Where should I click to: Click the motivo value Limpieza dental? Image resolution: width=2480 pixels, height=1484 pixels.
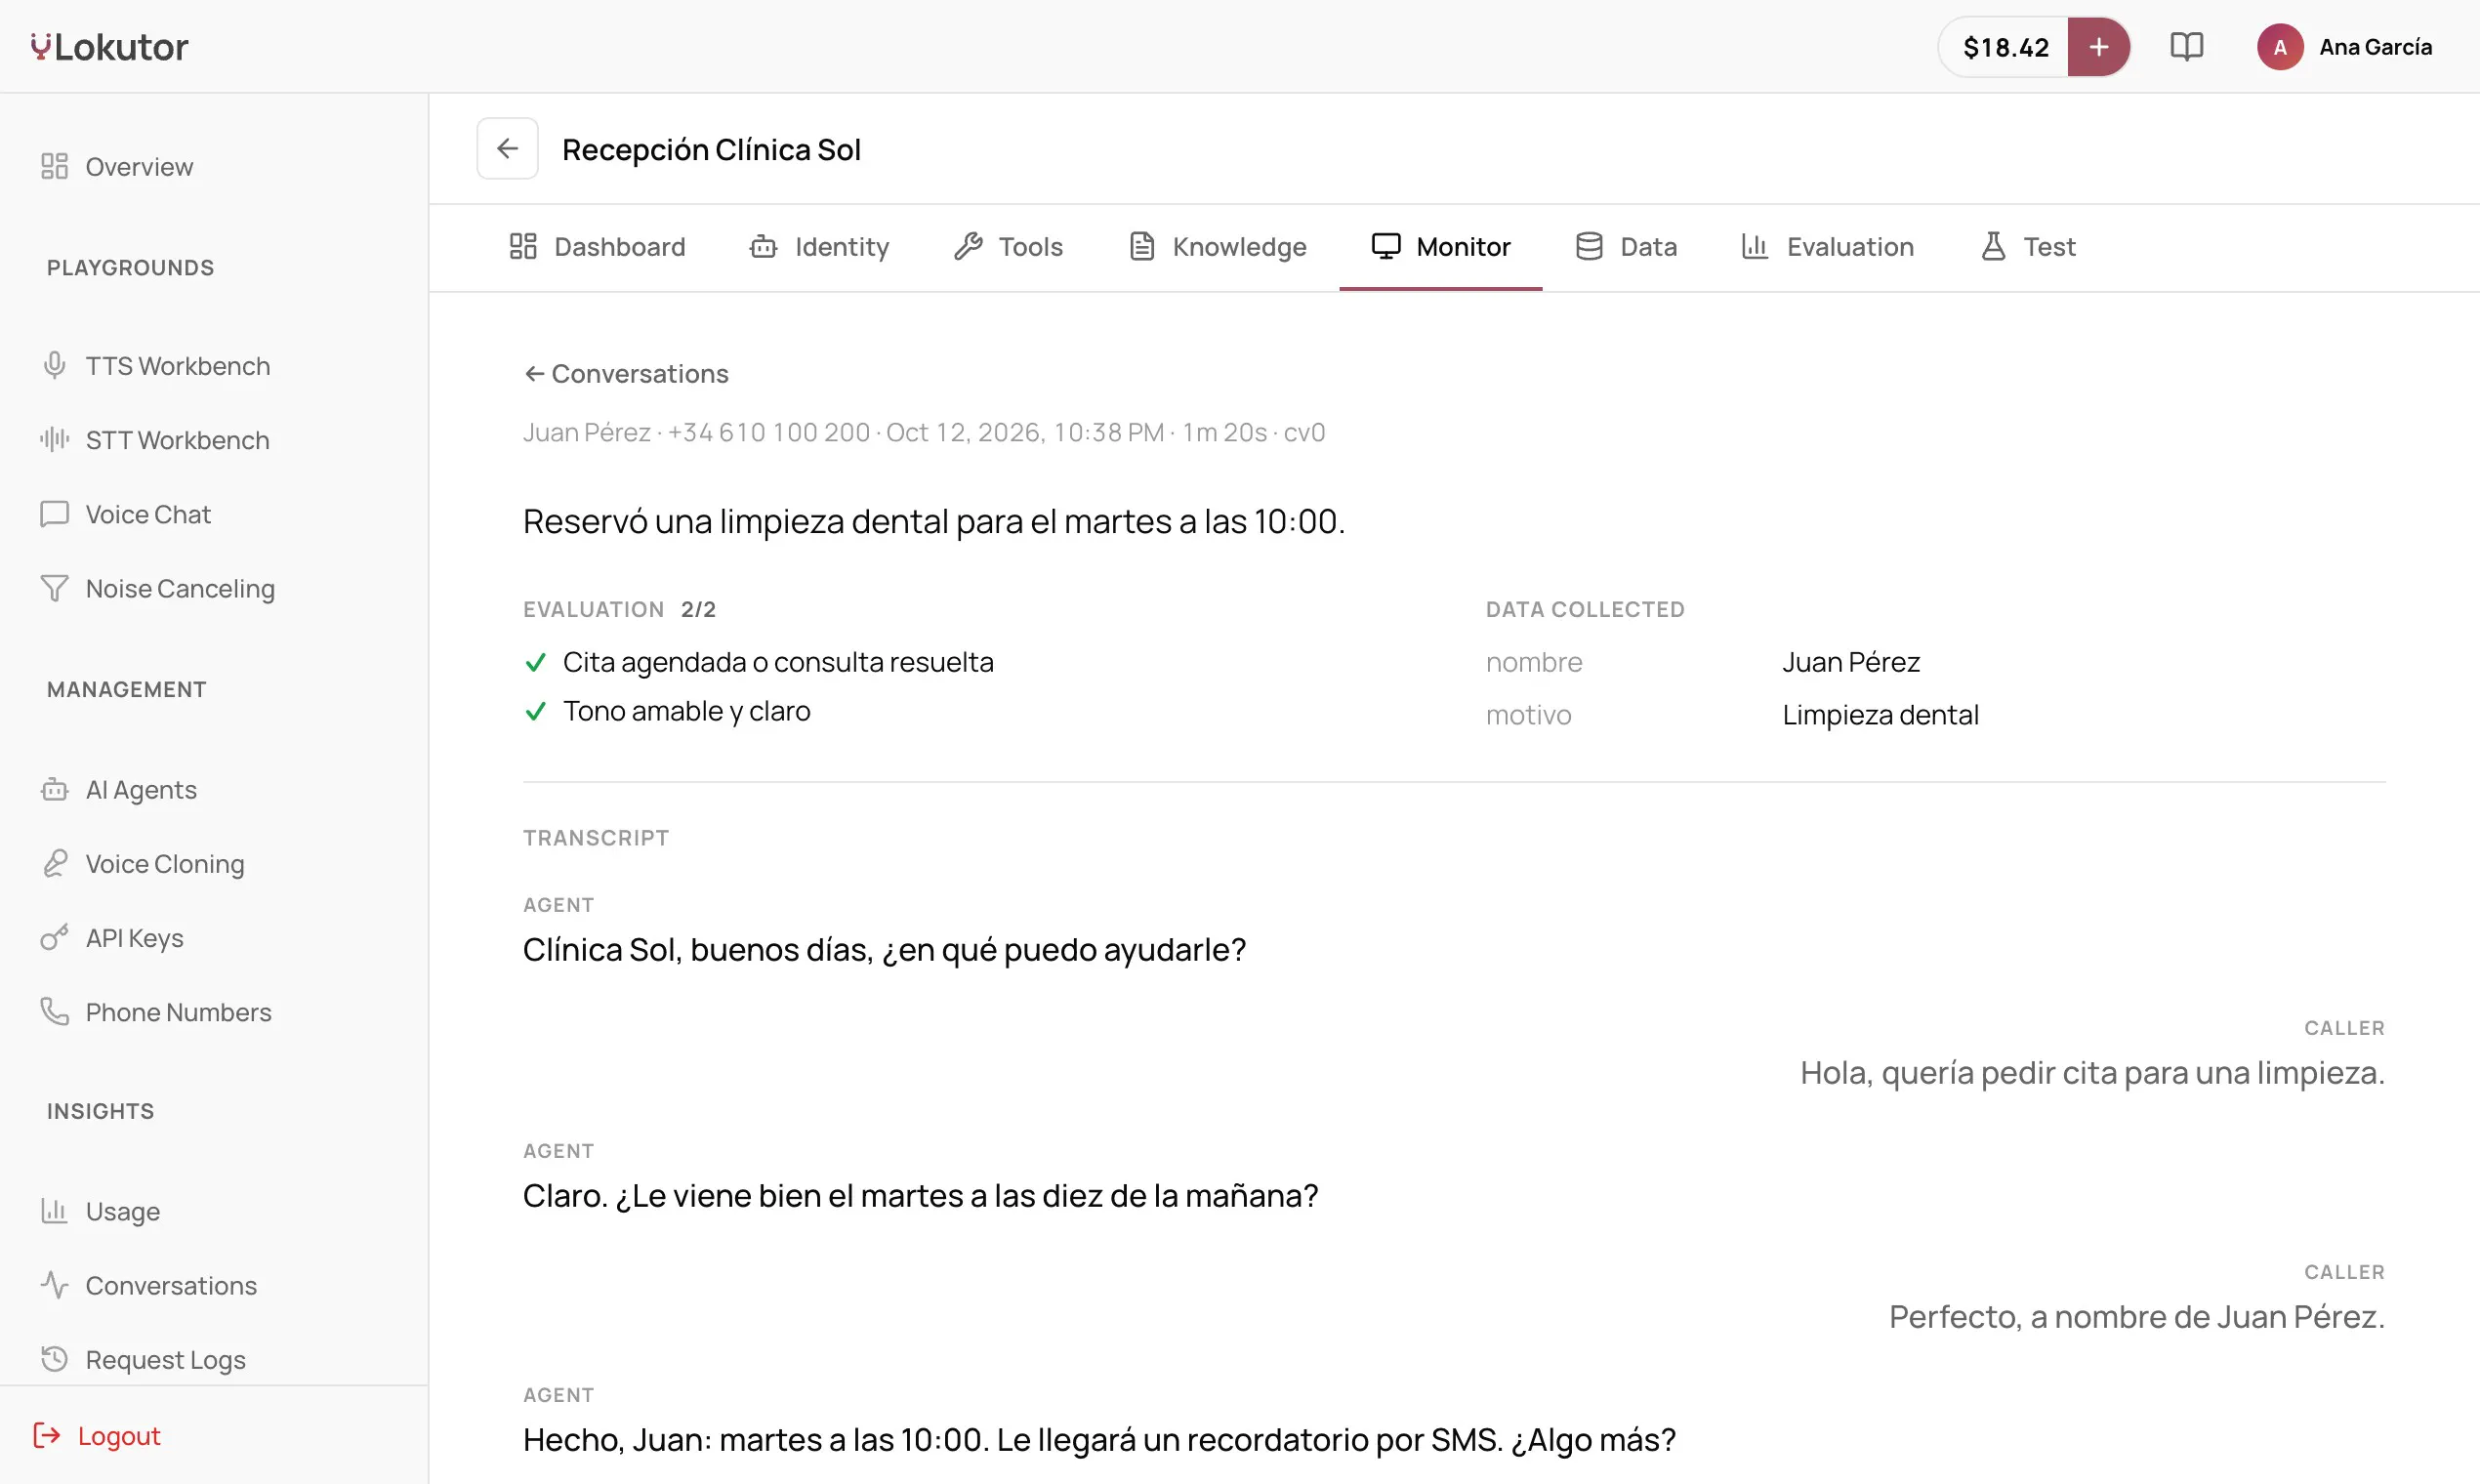[1880, 715]
